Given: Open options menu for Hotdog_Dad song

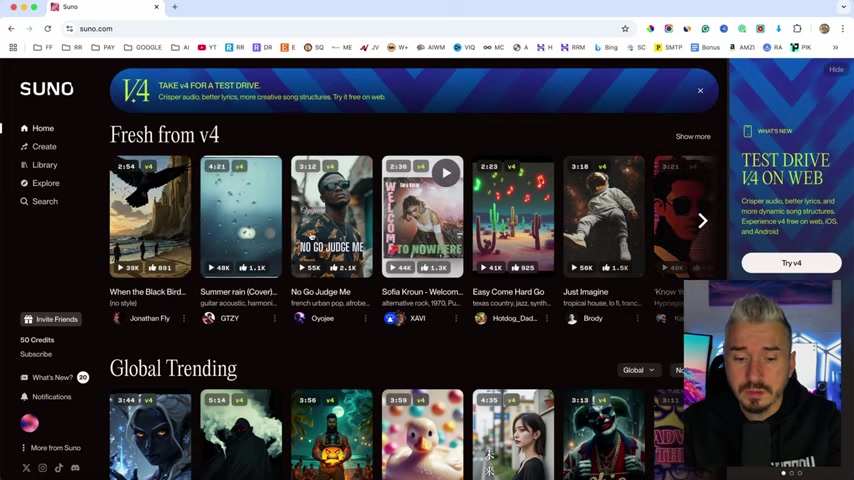Looking at the screenshot, I should click(x=547, y=318).
